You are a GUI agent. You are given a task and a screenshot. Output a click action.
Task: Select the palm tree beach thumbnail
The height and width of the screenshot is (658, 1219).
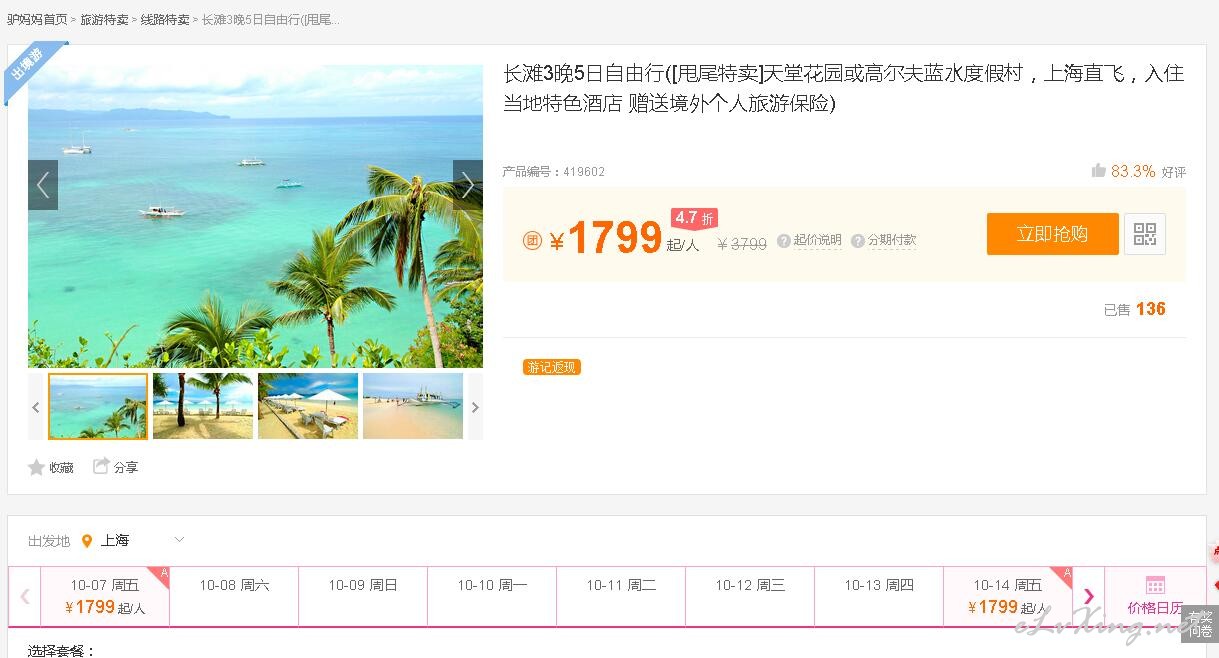click(203, 406)
